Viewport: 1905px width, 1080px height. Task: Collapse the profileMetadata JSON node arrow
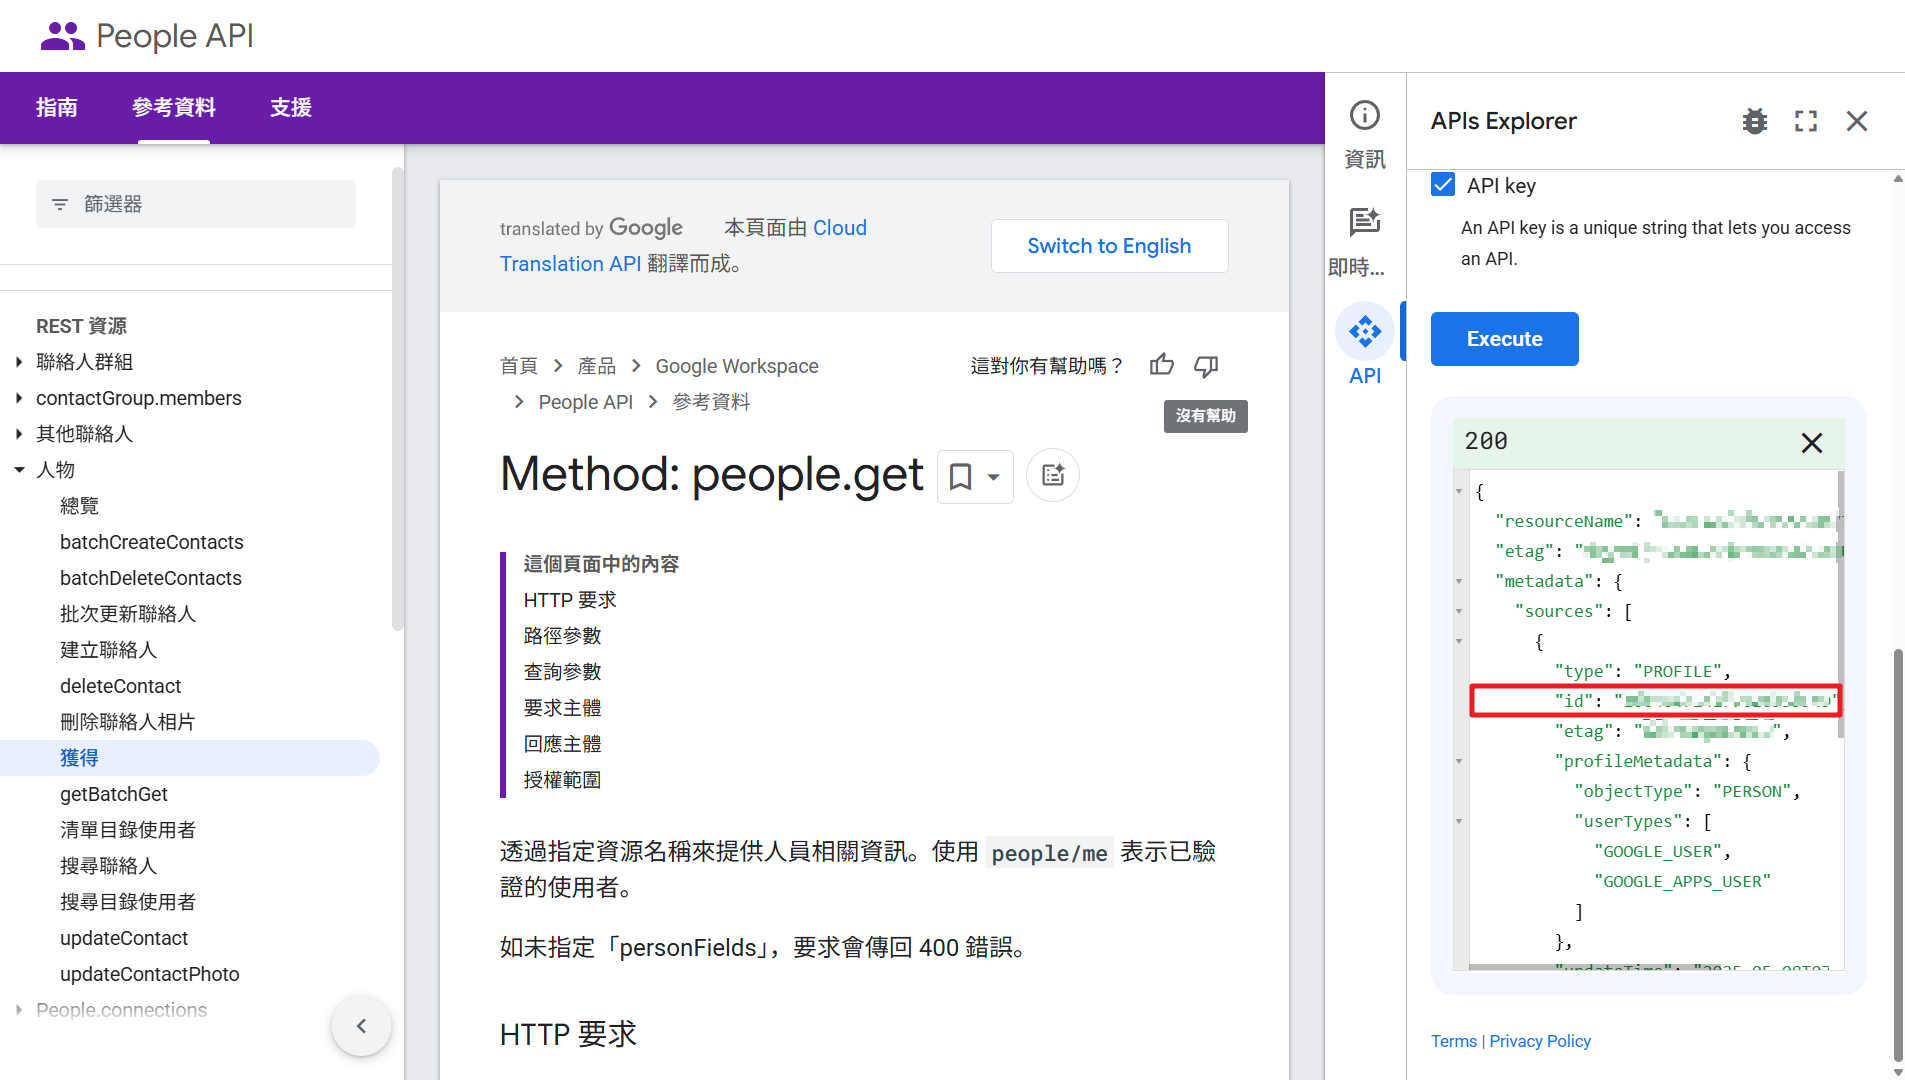[1459, 761]
